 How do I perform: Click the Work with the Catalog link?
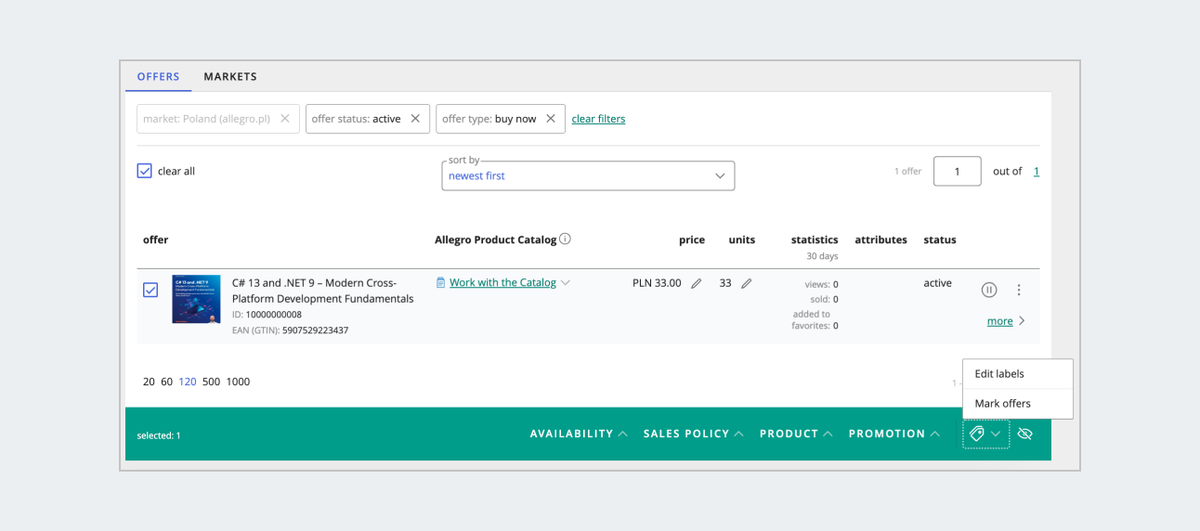502,283
